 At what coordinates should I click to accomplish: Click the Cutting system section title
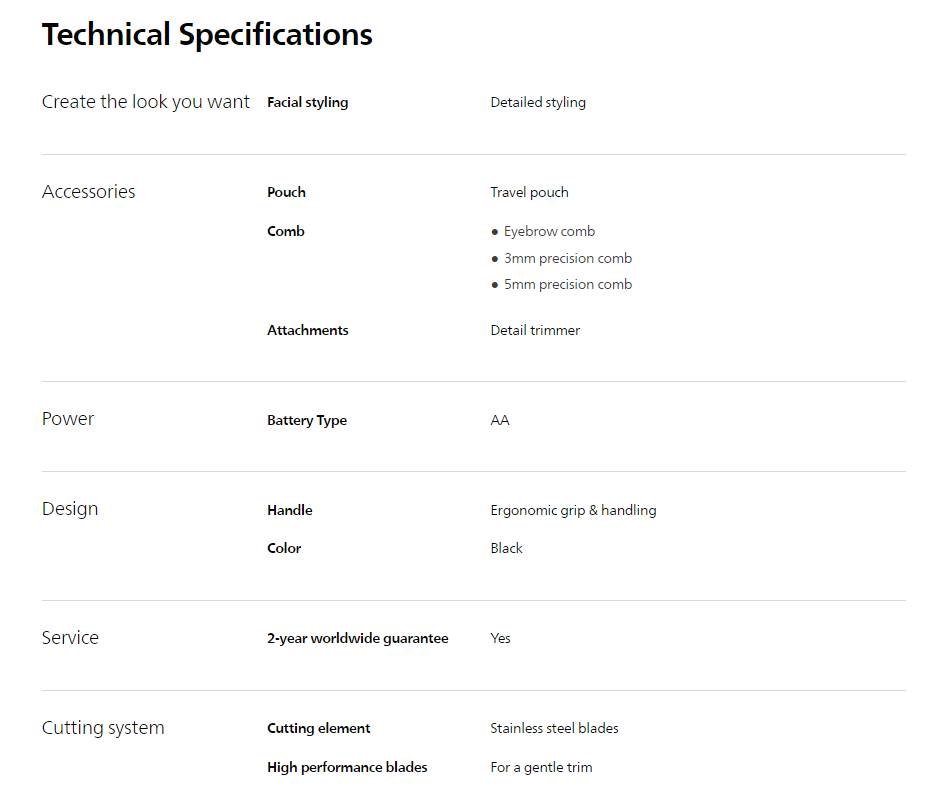click(x=103, y=728)
